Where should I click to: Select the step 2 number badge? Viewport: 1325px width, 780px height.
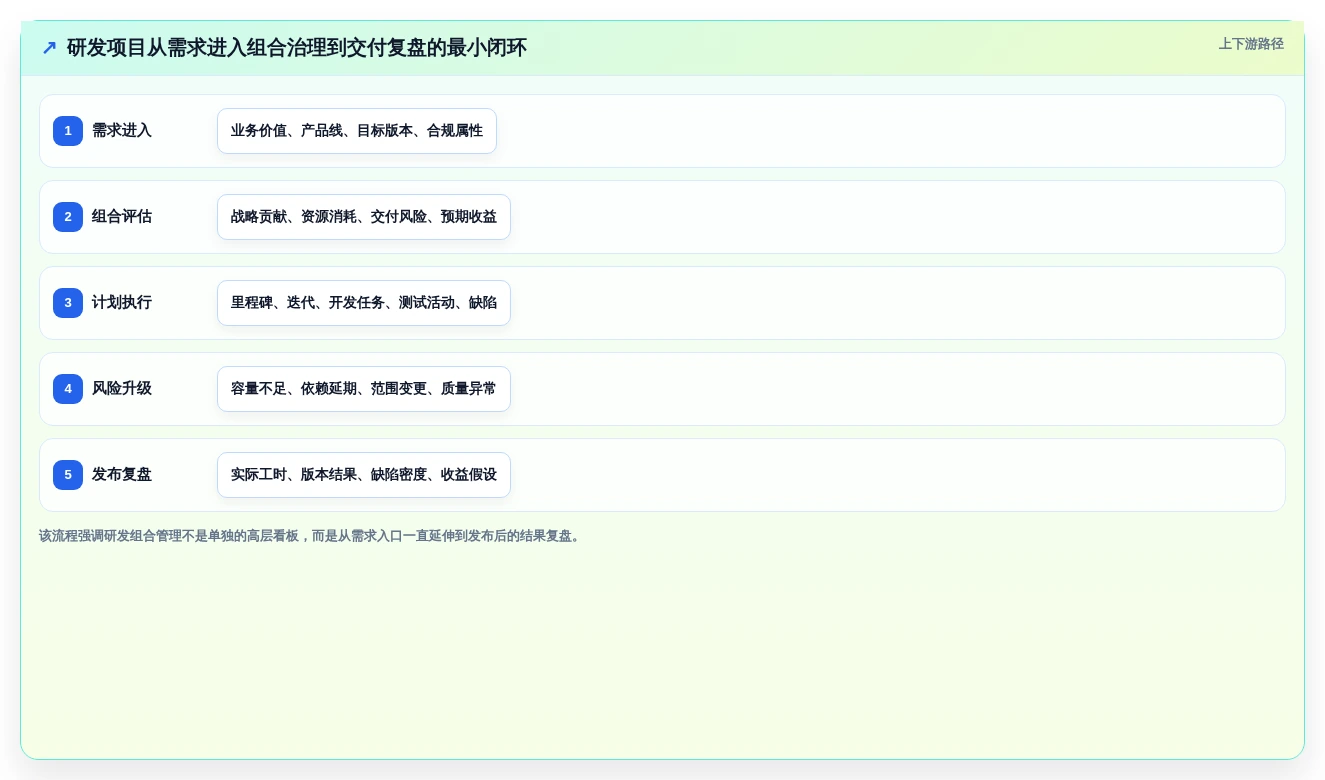pos(68,217)
